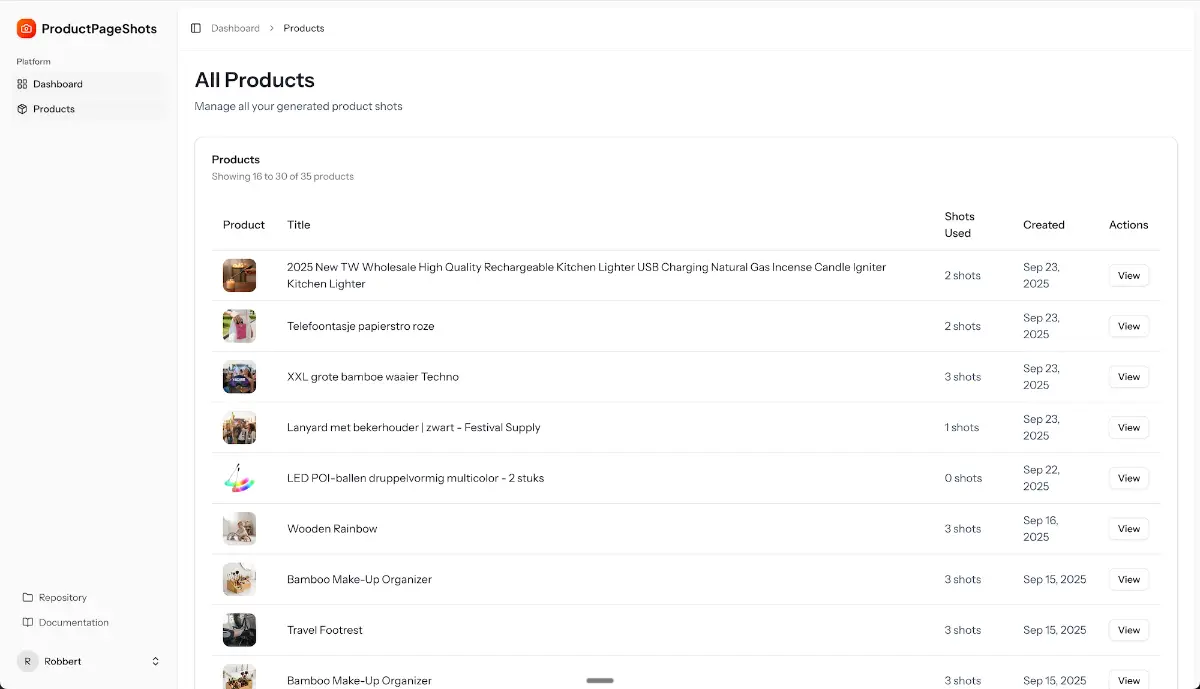Select the Dashboard grid icon in sidebar
The image size is (1200, 689).
point(22,84)
